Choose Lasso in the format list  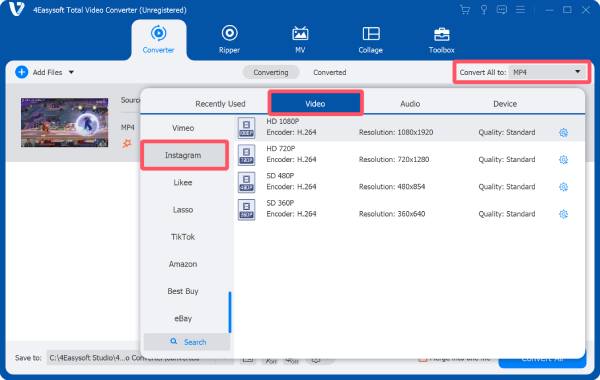183,210
